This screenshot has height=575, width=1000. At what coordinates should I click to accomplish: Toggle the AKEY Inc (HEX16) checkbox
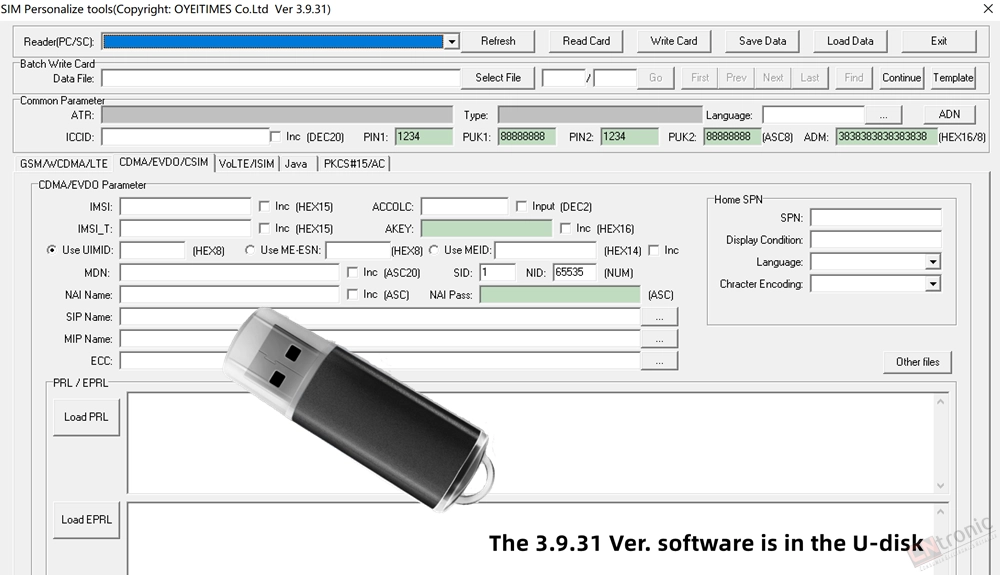tap(565, 228)
